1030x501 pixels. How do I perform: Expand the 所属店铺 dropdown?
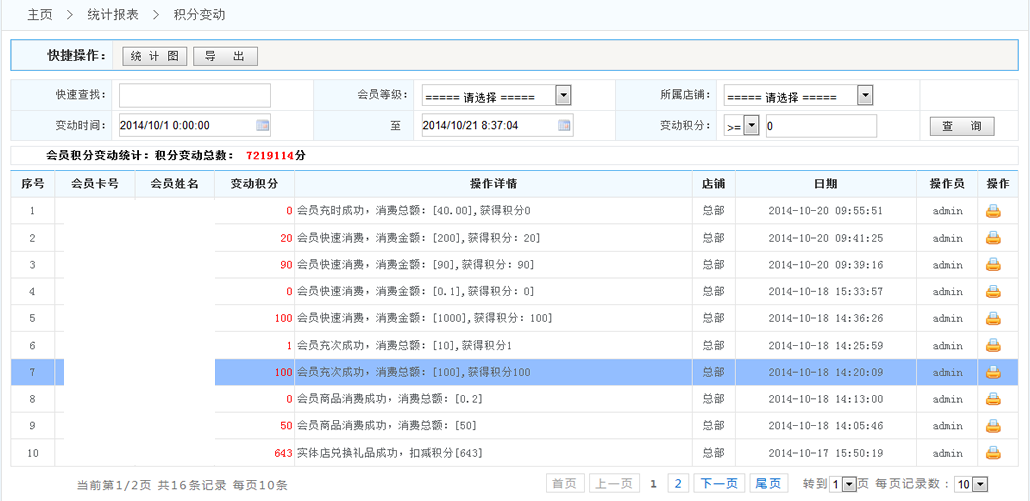click(x=865, y=96)
